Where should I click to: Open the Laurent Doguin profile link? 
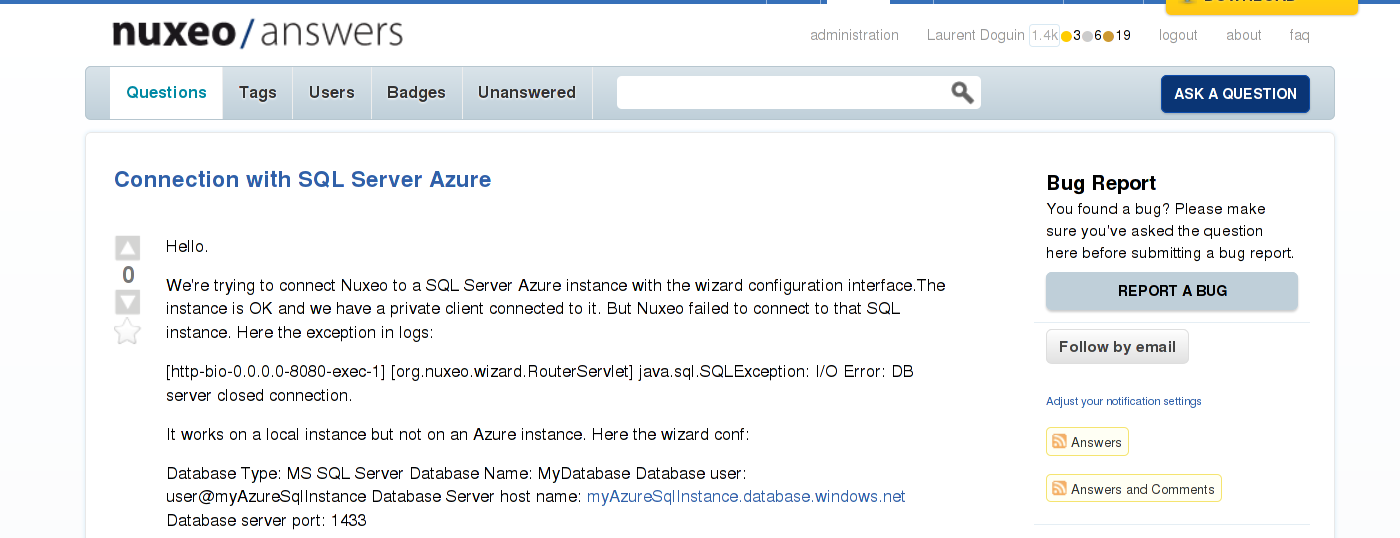pyautogui.click(x=976, y=35)
